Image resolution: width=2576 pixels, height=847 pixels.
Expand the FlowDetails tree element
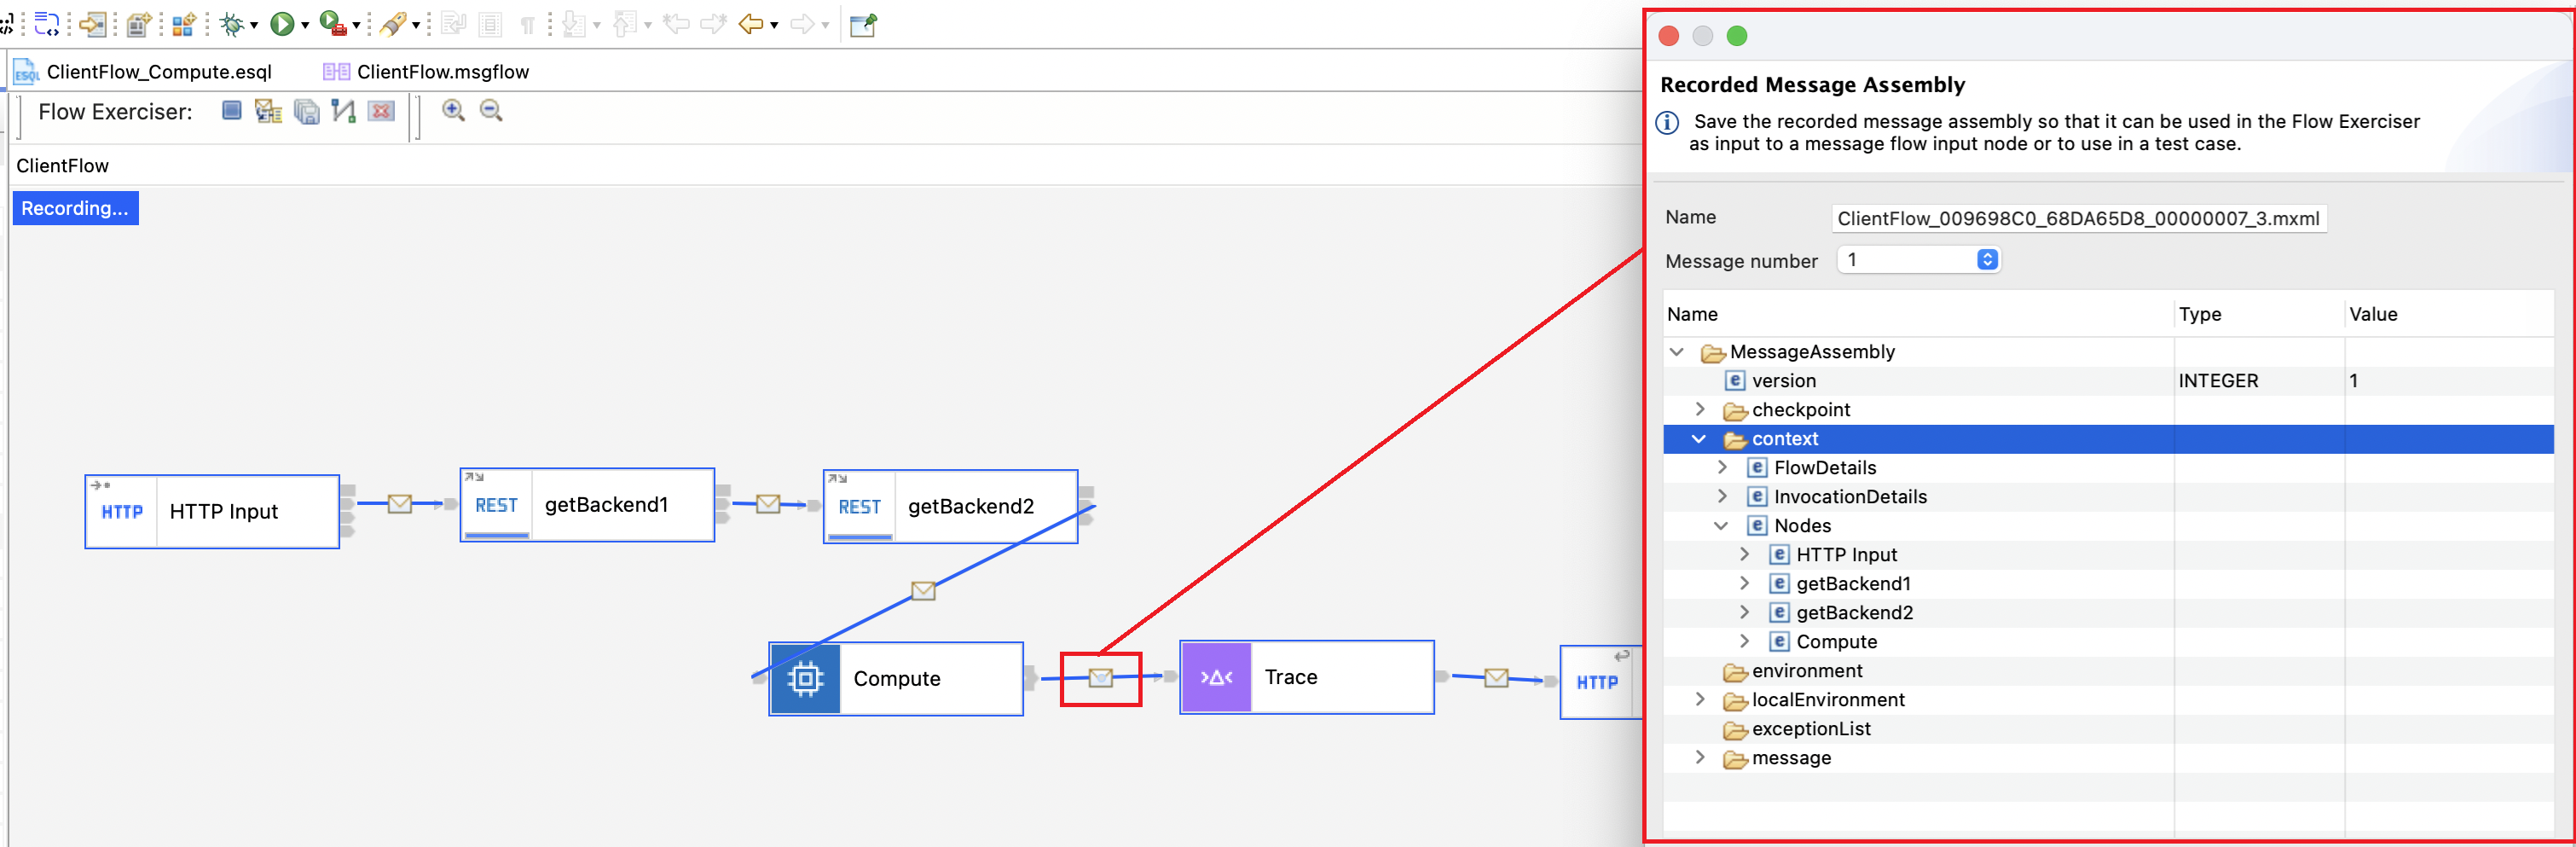pyautogui.click(x=1722, y=467)
